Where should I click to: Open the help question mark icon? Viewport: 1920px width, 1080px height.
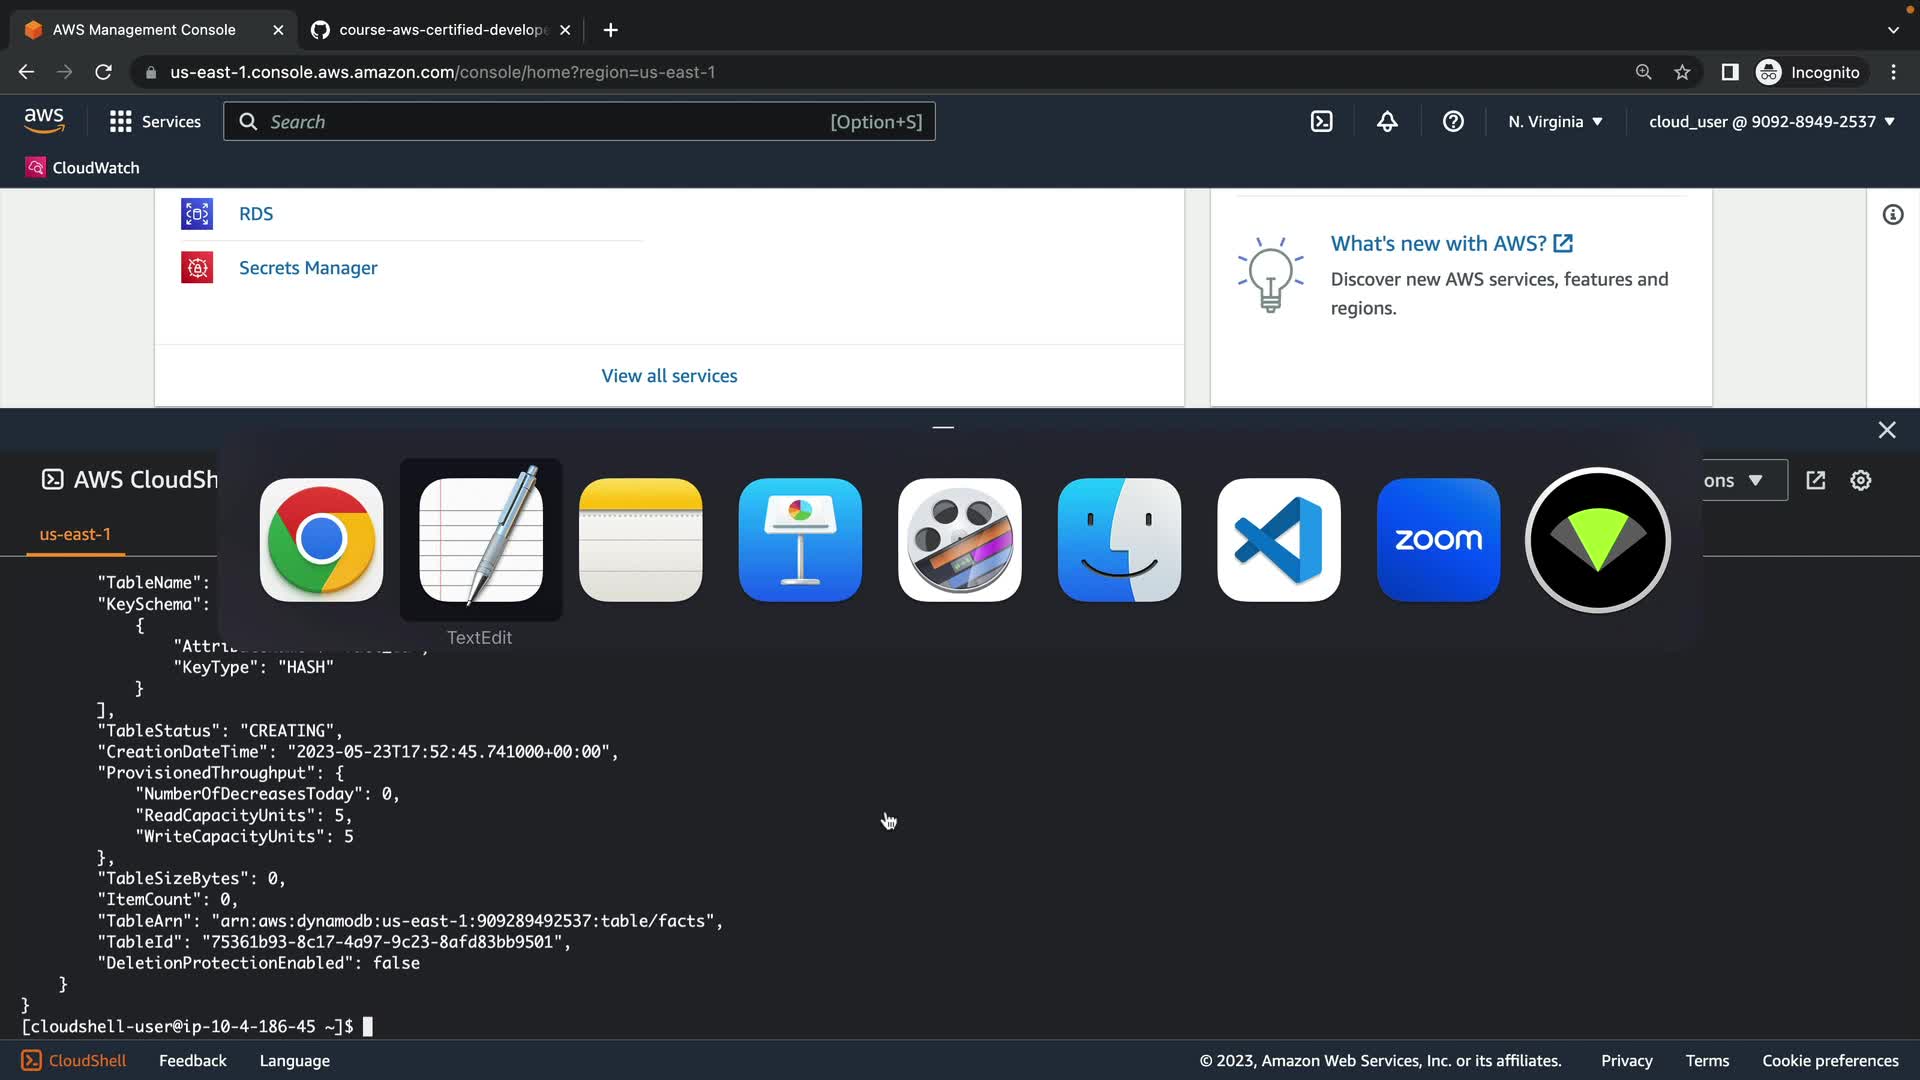tap(1453, 122)
